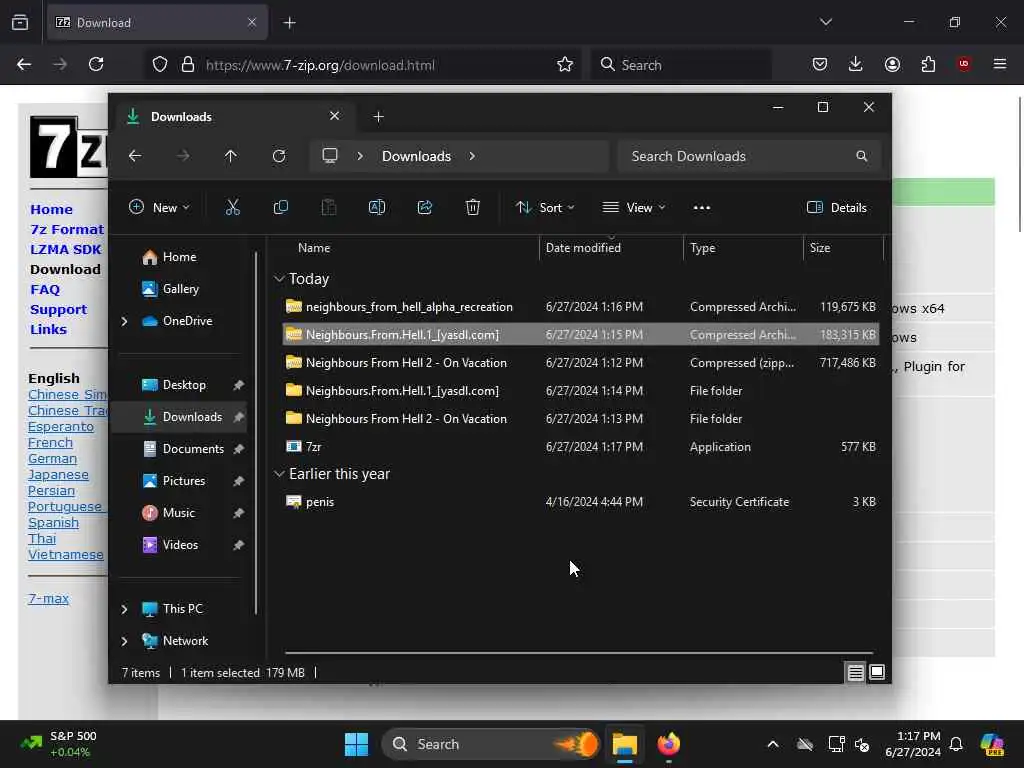Click the search magnifier in Search Downloads box
Image resolution: width=1024 pixels, height=768 pixels.
[x=861, y=156]
